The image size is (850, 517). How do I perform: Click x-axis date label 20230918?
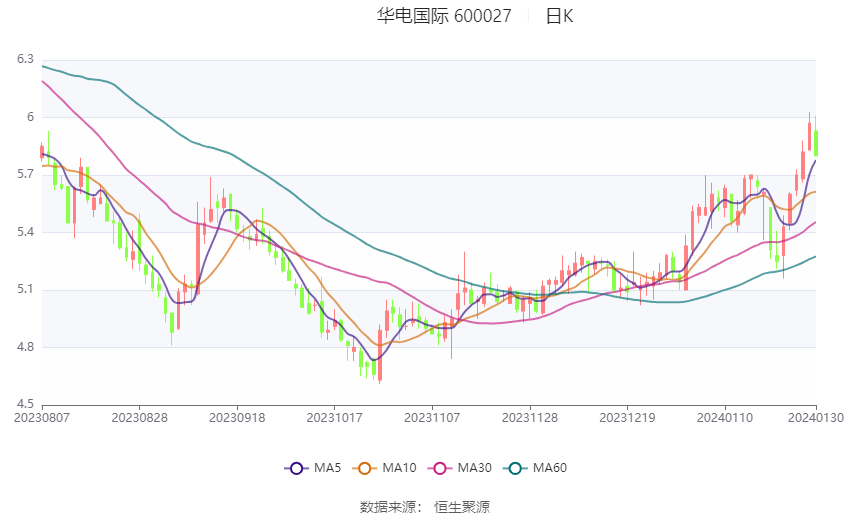237,418
